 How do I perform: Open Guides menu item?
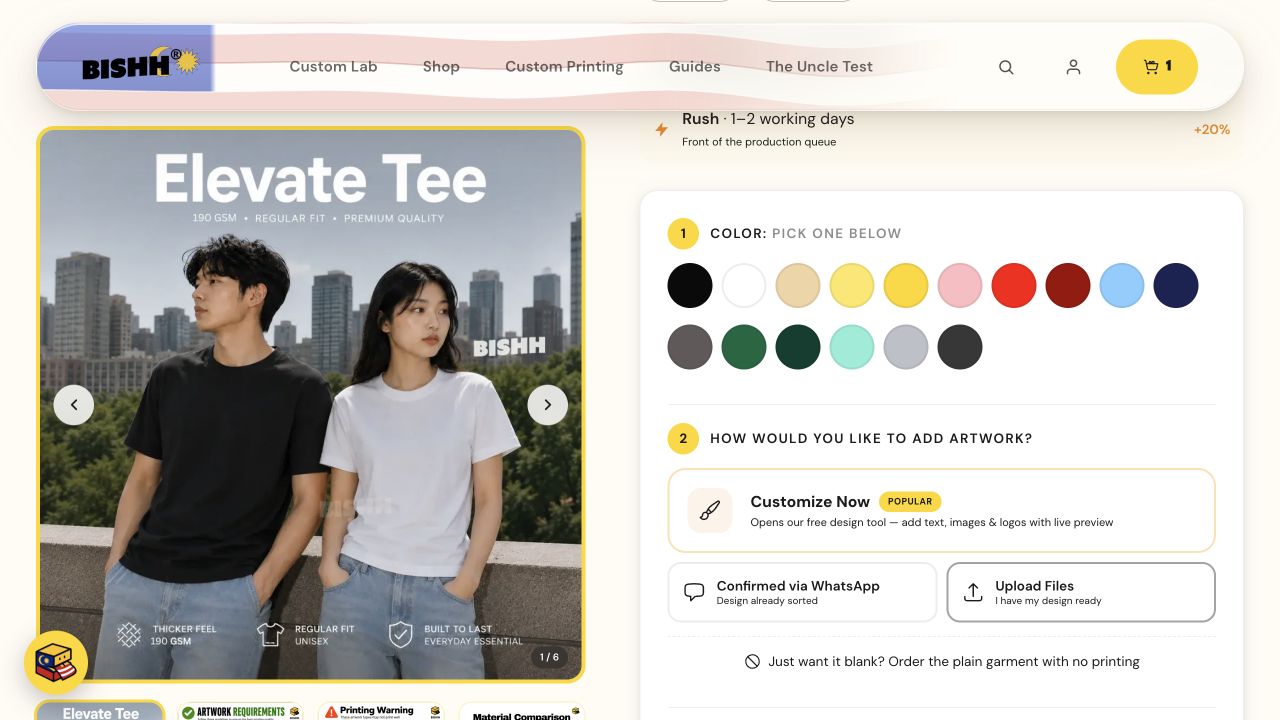[695, 67]
